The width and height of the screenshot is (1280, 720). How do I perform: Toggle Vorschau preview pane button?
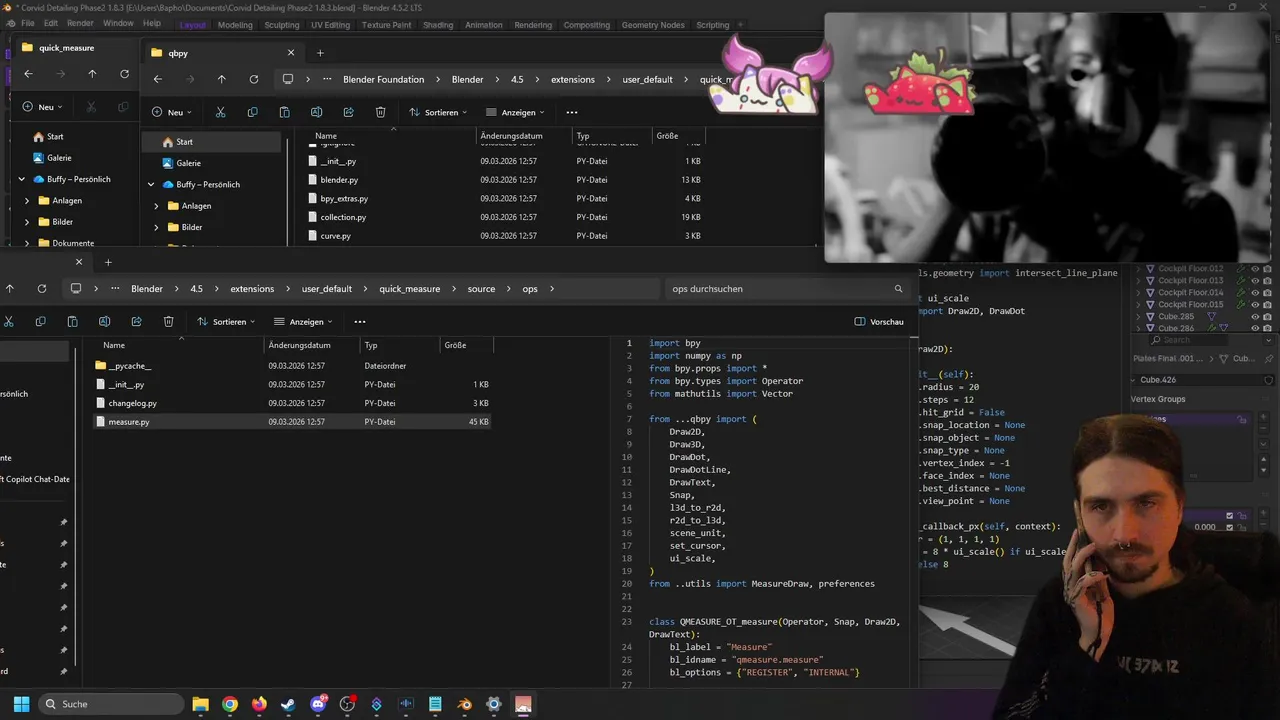pos(879,321)
